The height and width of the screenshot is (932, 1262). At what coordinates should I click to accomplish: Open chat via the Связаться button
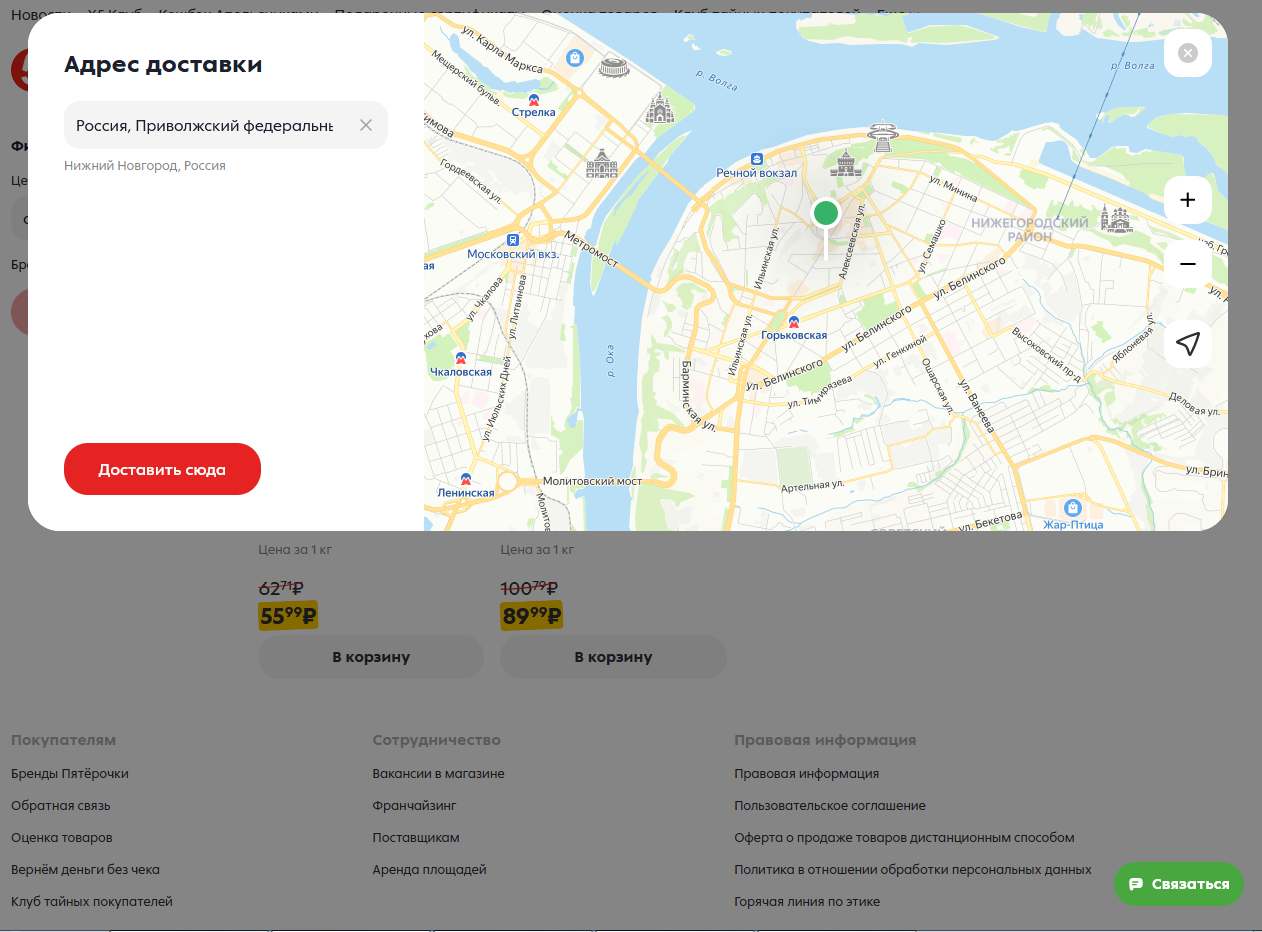[1179, 884]
